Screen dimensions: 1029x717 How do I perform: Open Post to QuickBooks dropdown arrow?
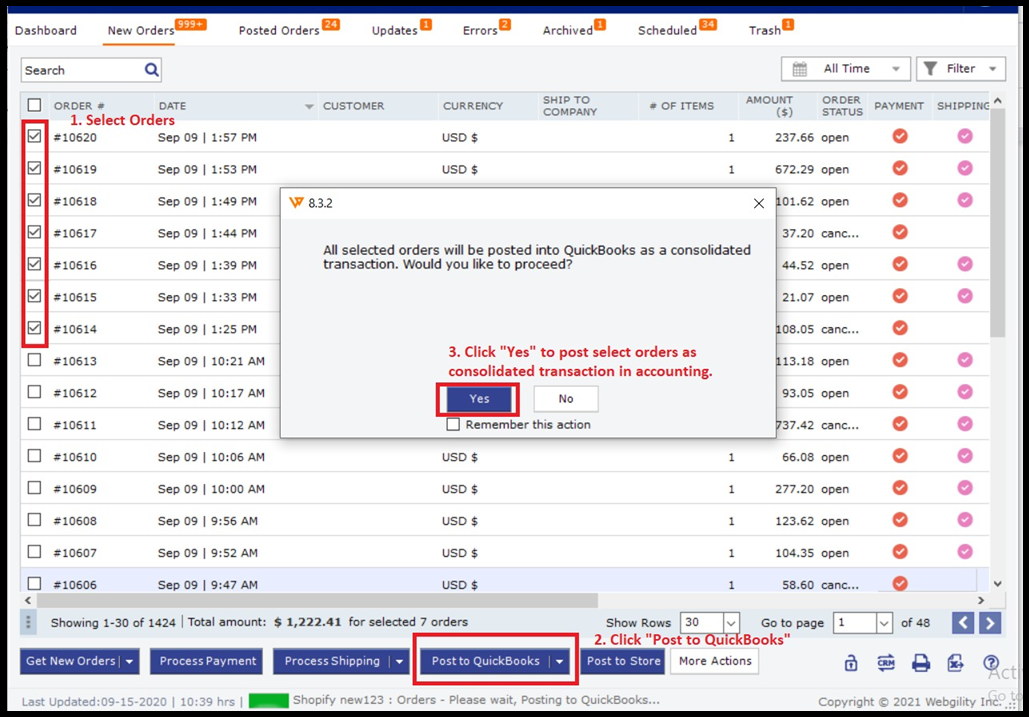coord(560,661)
